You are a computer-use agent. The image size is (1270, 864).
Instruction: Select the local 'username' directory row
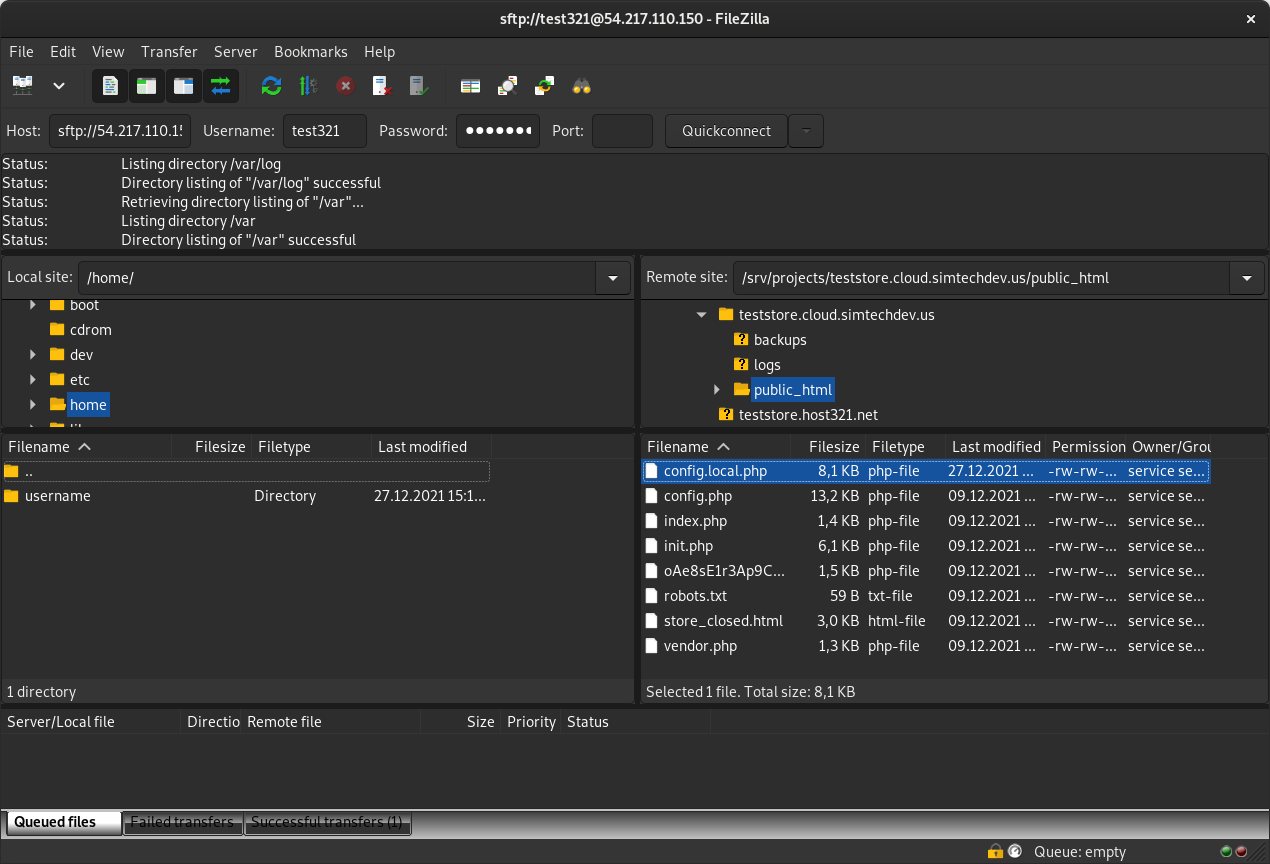246,496
